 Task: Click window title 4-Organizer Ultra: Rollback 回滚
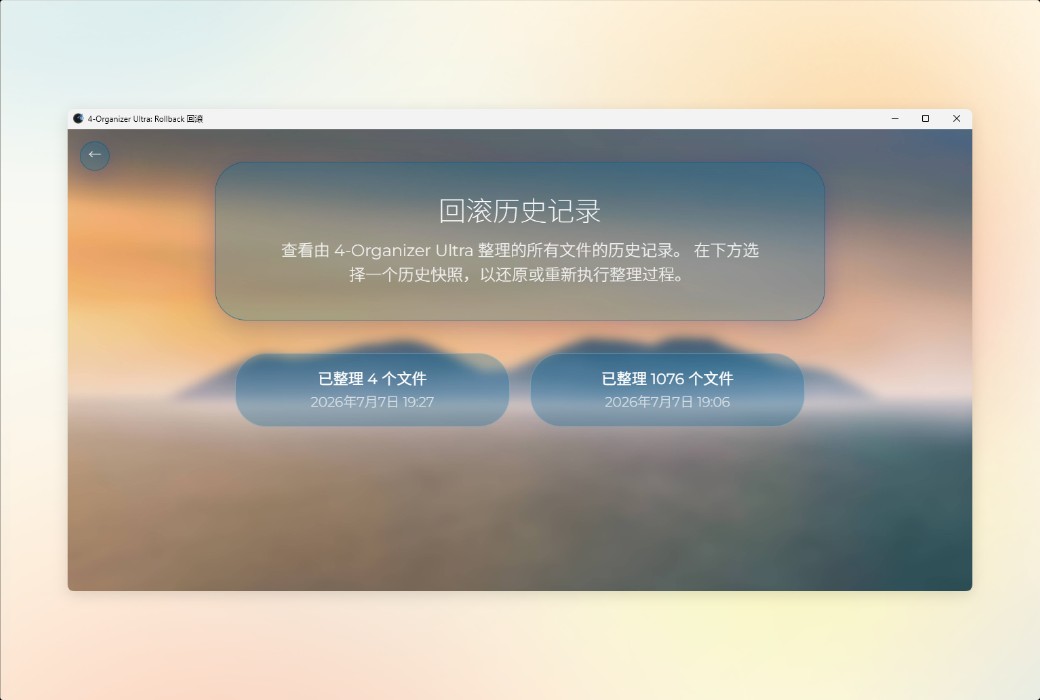point(145,119)
